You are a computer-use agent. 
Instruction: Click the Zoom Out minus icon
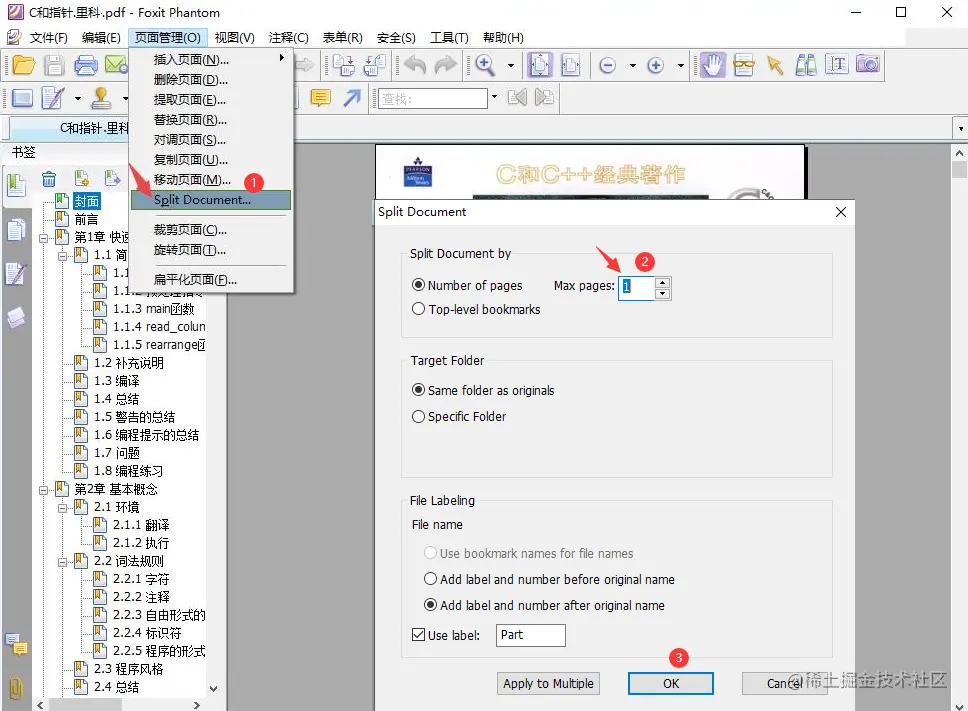(607, 65)
